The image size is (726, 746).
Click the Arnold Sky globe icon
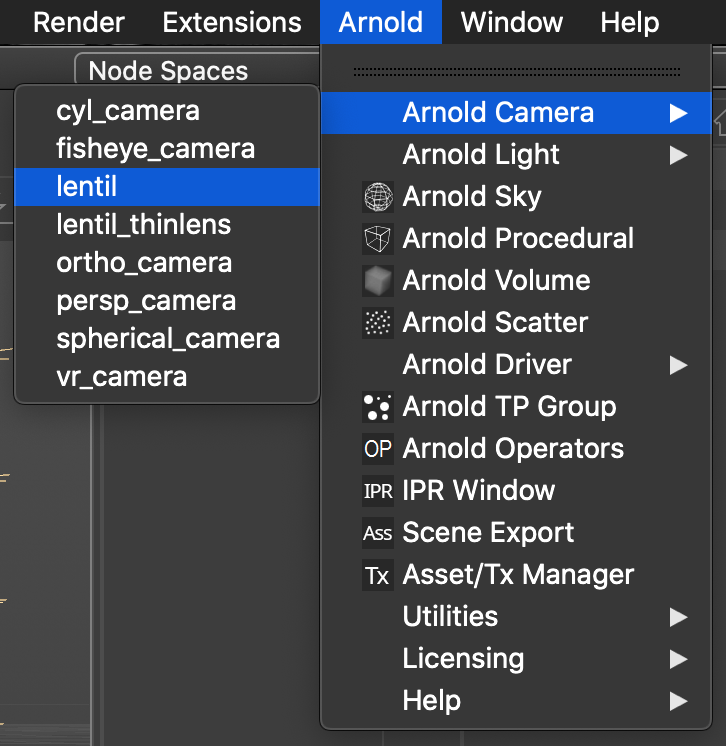tap(378, 196)
